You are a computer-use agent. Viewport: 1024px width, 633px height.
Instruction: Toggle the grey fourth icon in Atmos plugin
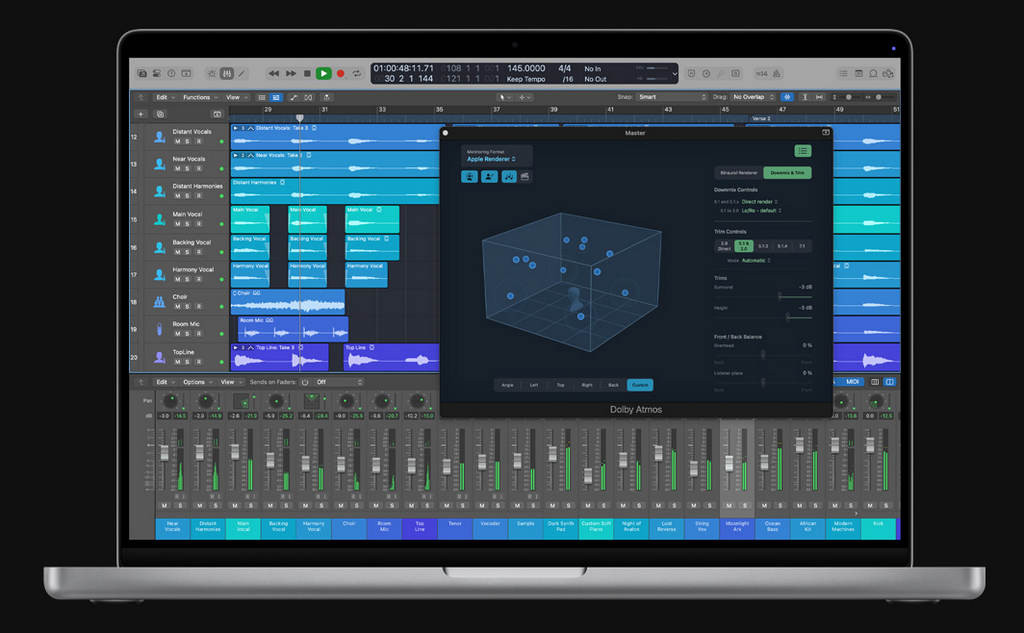[525, 176]
